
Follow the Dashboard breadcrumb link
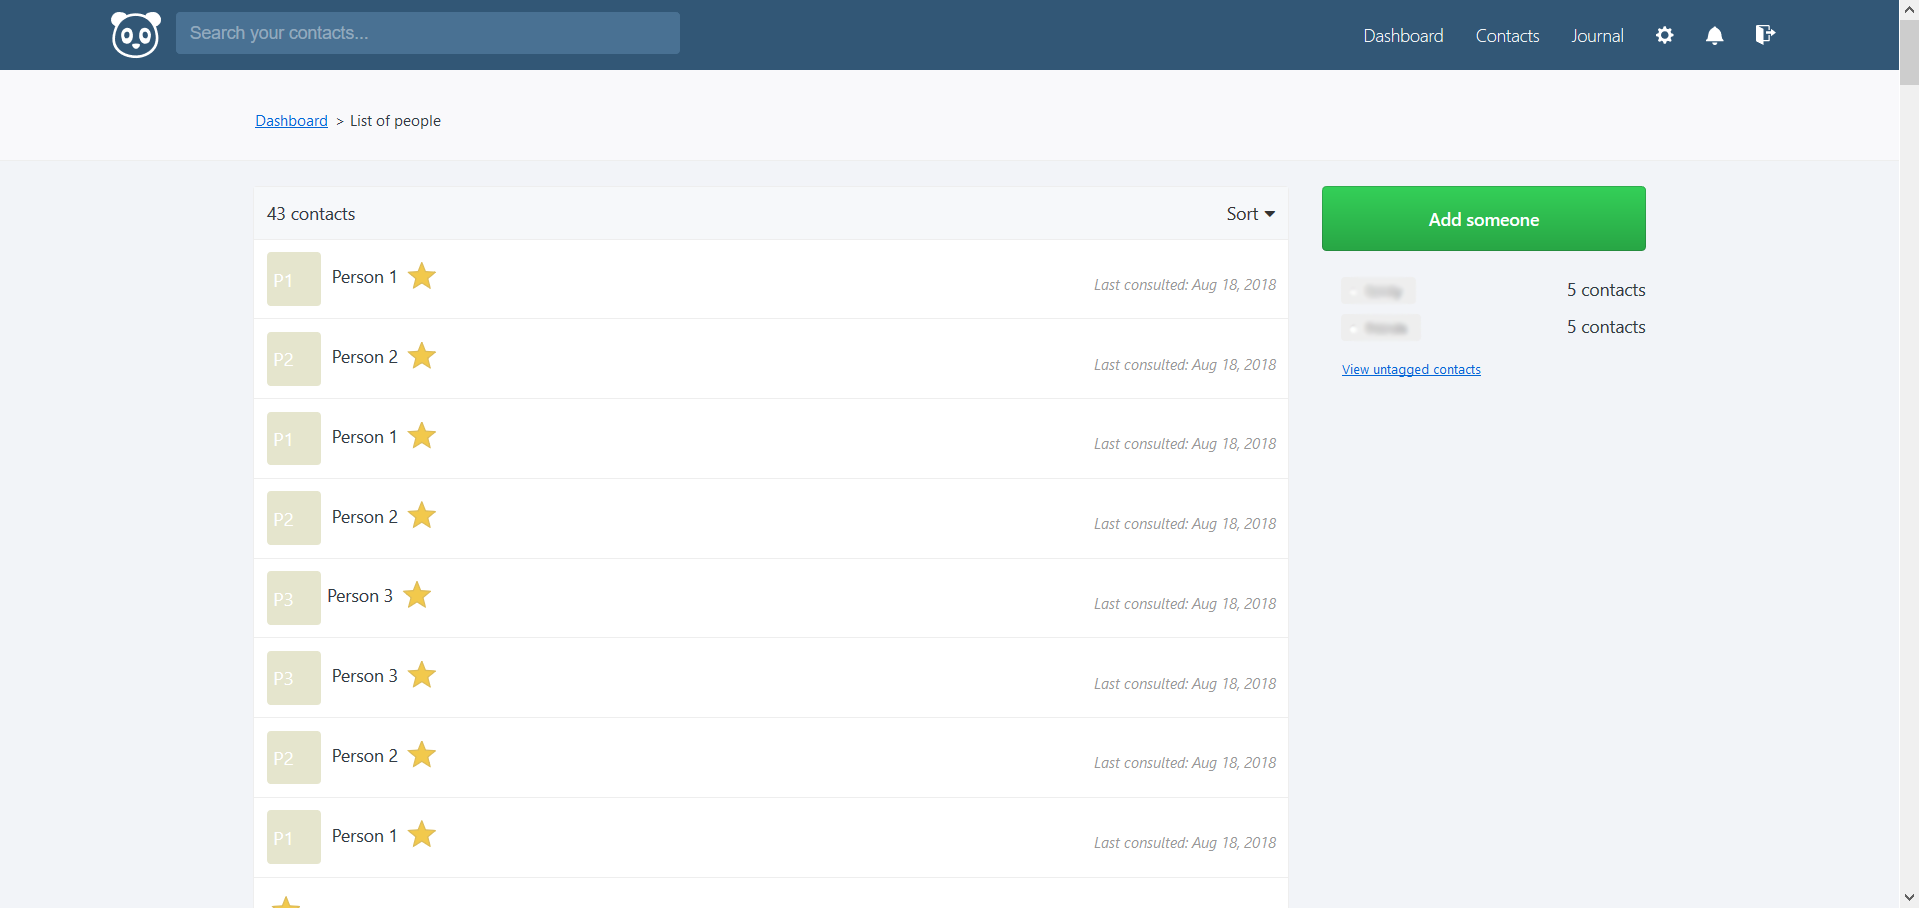[291, 120]
